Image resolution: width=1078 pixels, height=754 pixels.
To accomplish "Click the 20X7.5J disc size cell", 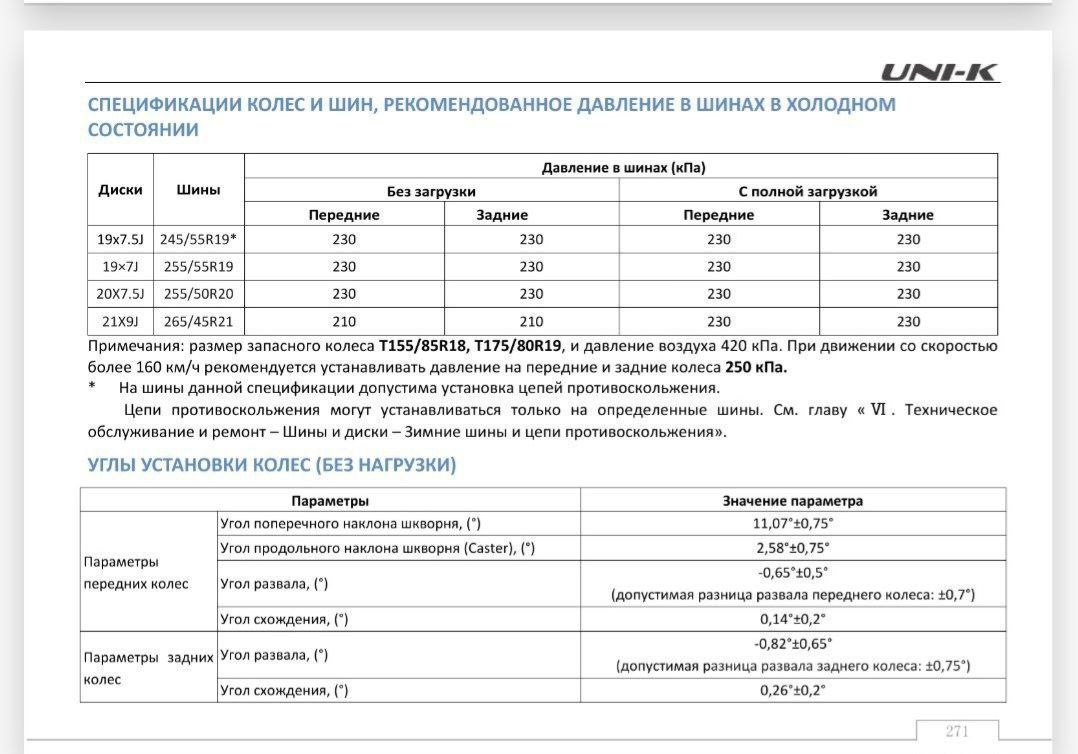I will point(120,294).
